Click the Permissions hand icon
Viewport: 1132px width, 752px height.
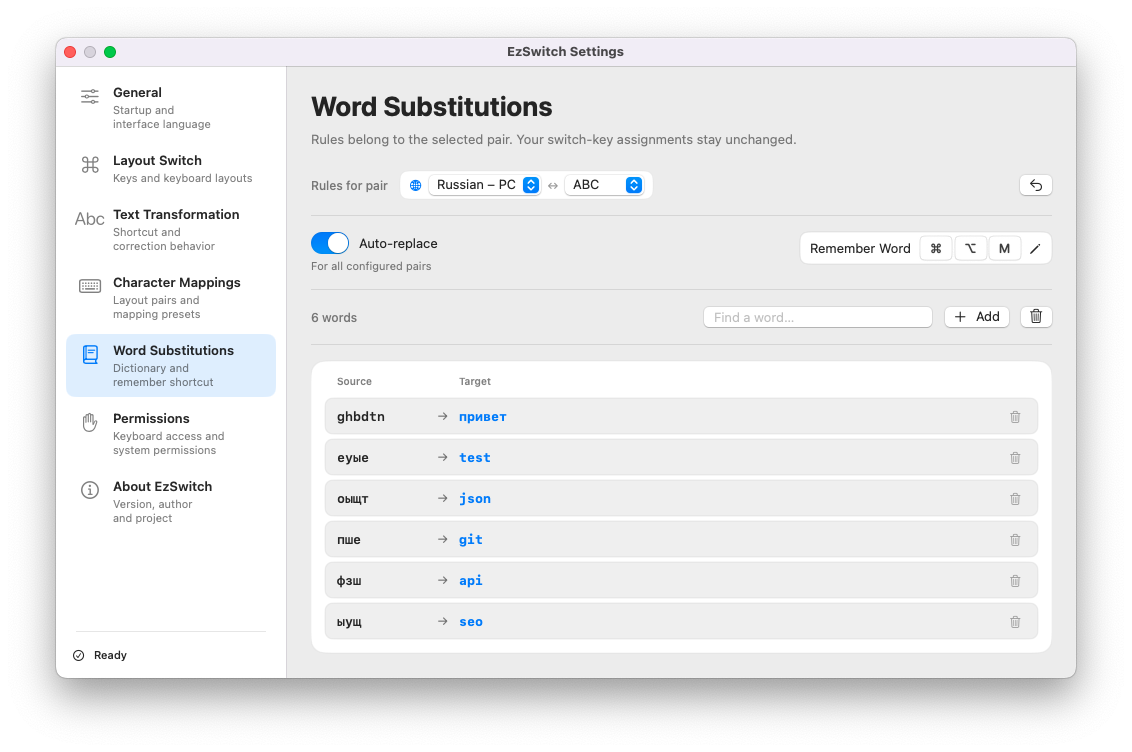90,422
